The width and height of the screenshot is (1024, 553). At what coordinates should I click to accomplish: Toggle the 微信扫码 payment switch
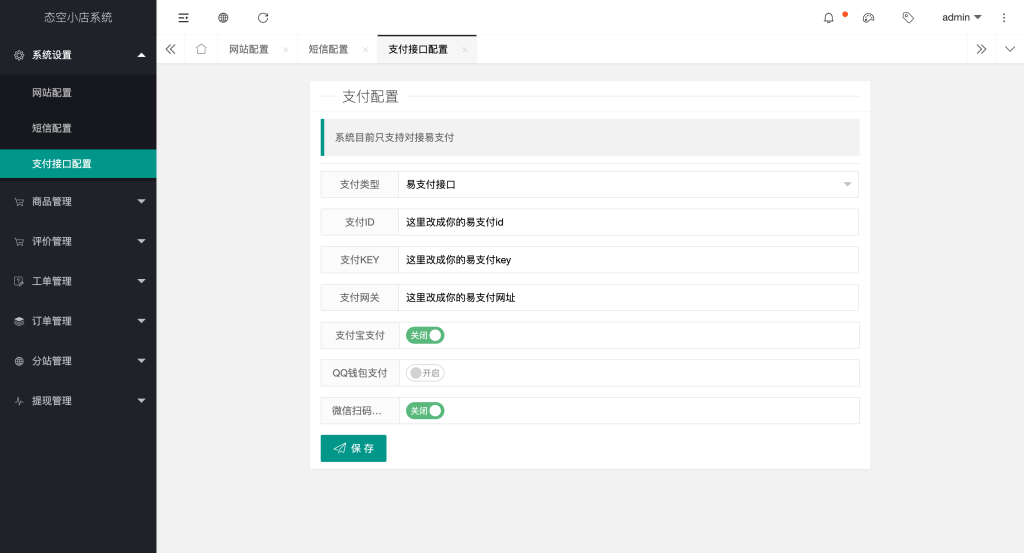[425, 411]
